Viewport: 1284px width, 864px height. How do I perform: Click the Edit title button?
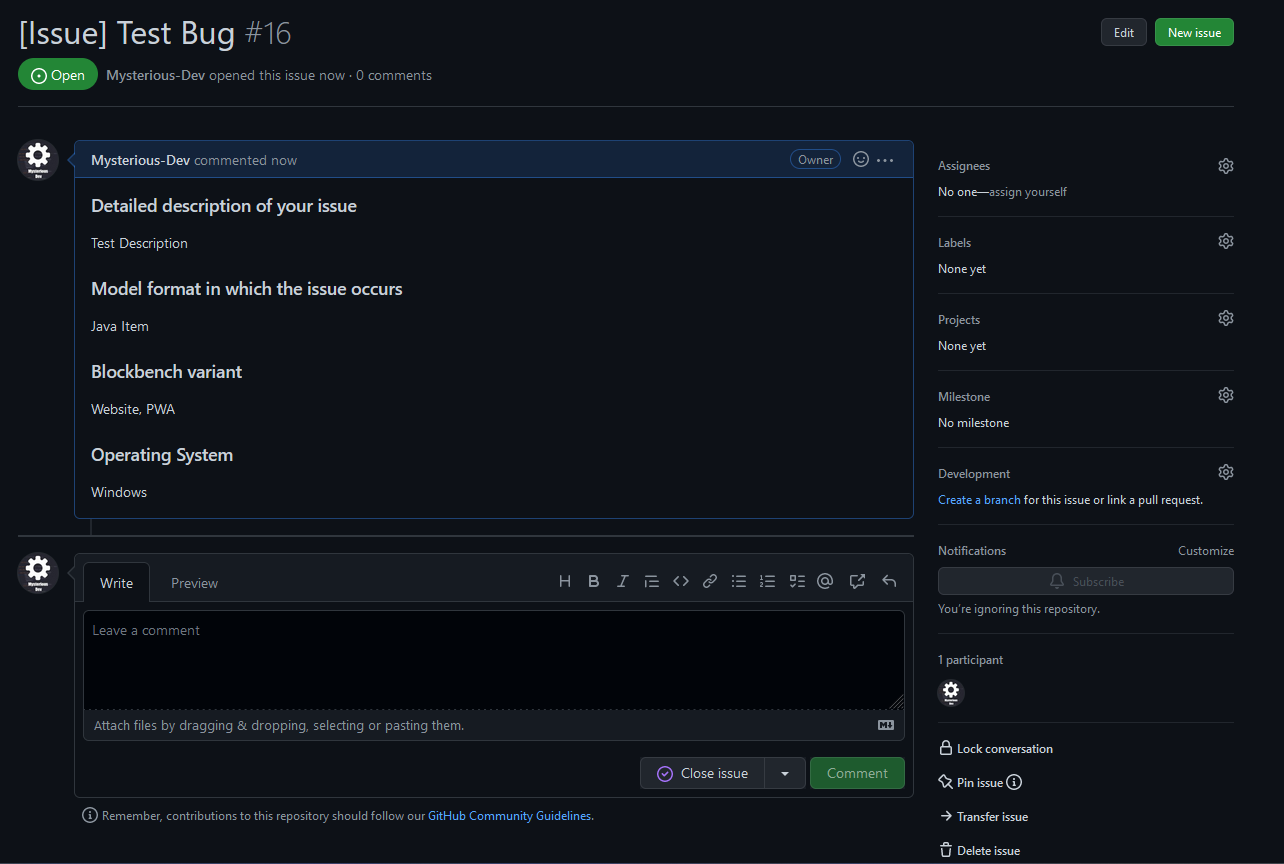1124,32
